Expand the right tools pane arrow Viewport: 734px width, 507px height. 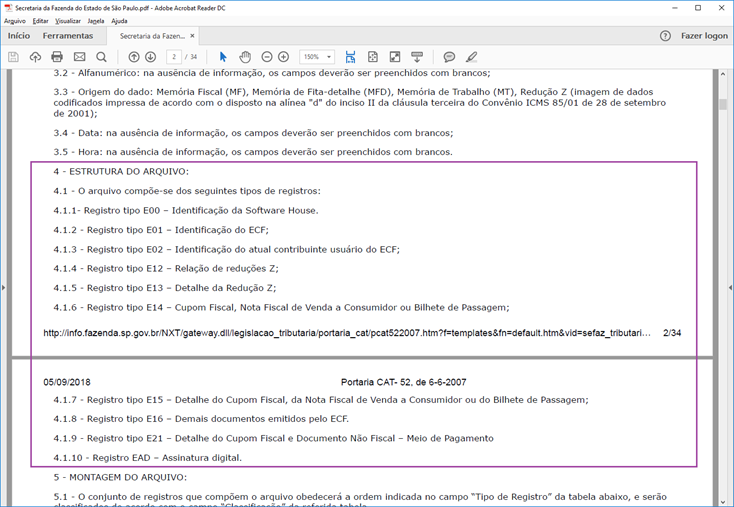[730, 287]
